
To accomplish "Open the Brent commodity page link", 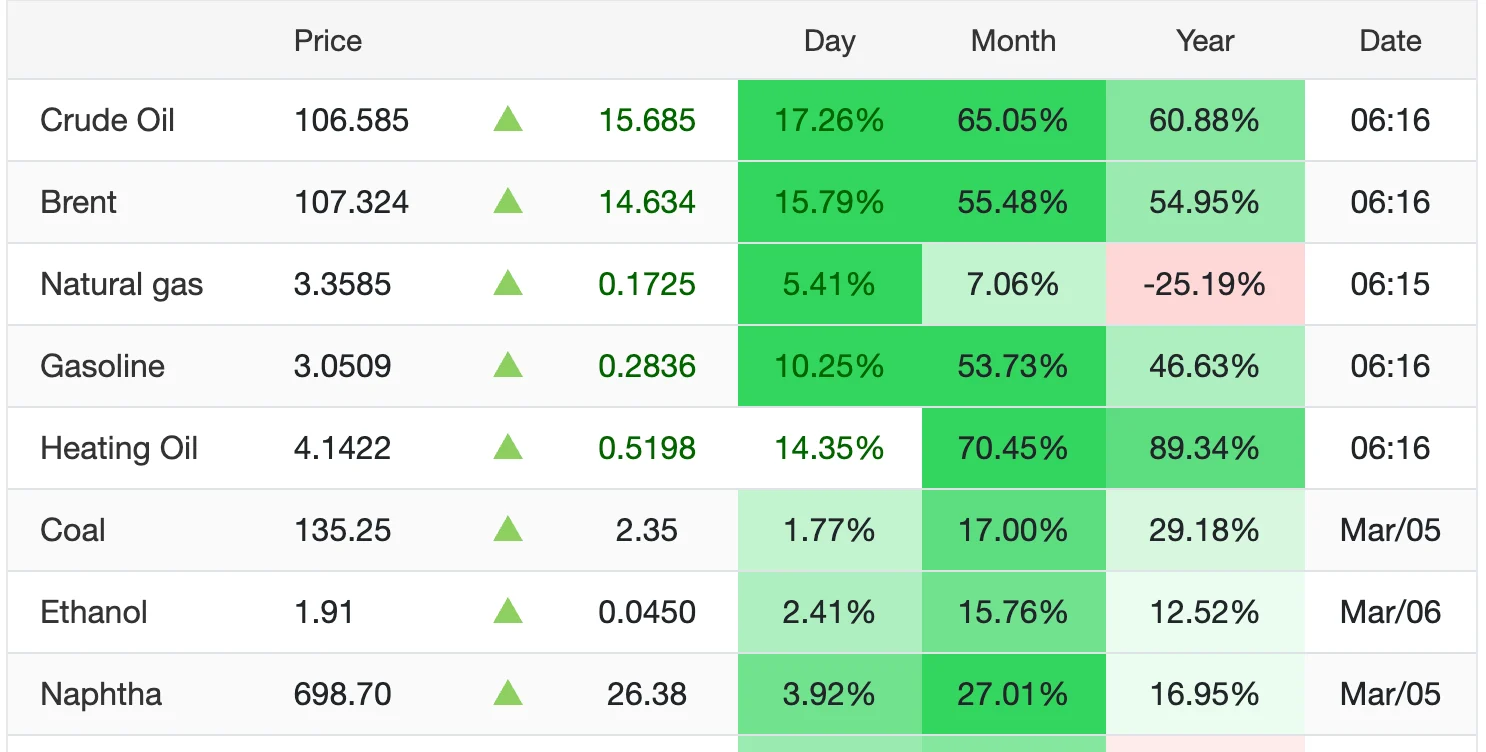I will coord(78,203).
